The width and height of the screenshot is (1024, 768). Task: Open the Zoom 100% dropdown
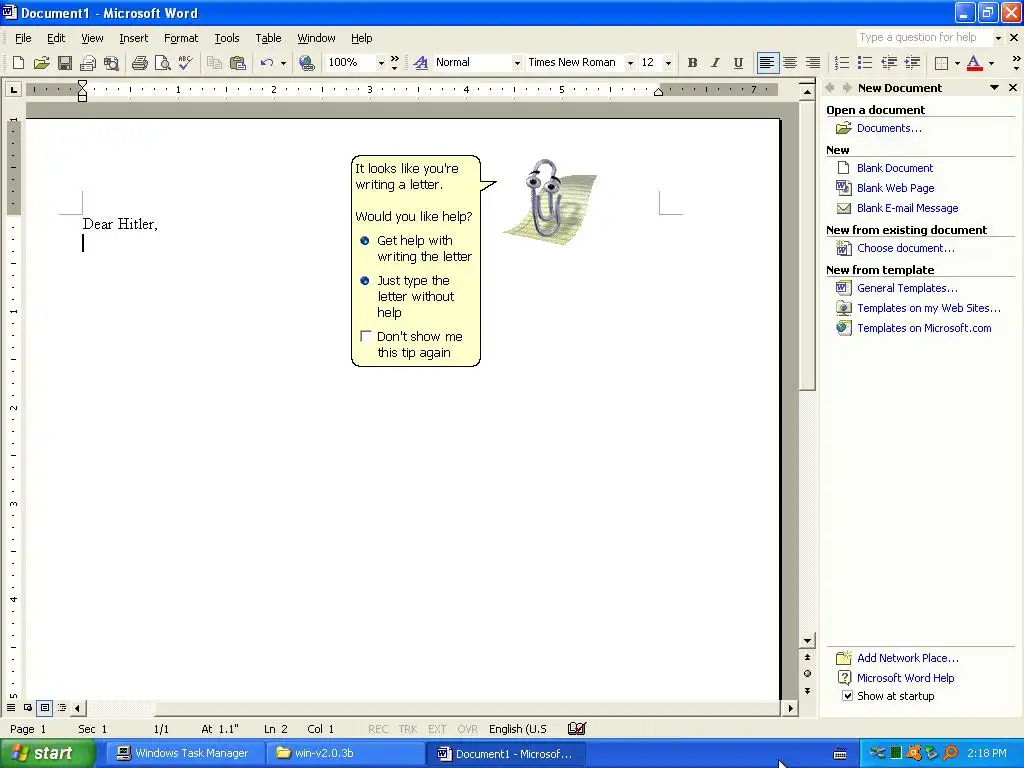point(381,63)
